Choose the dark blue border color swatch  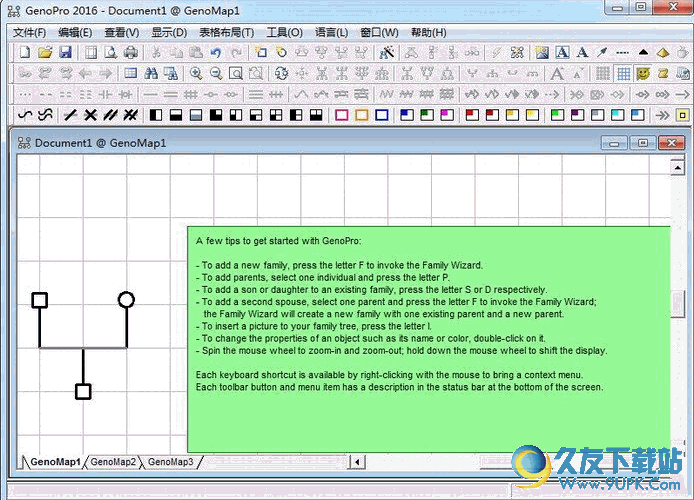tap(382, 115)
